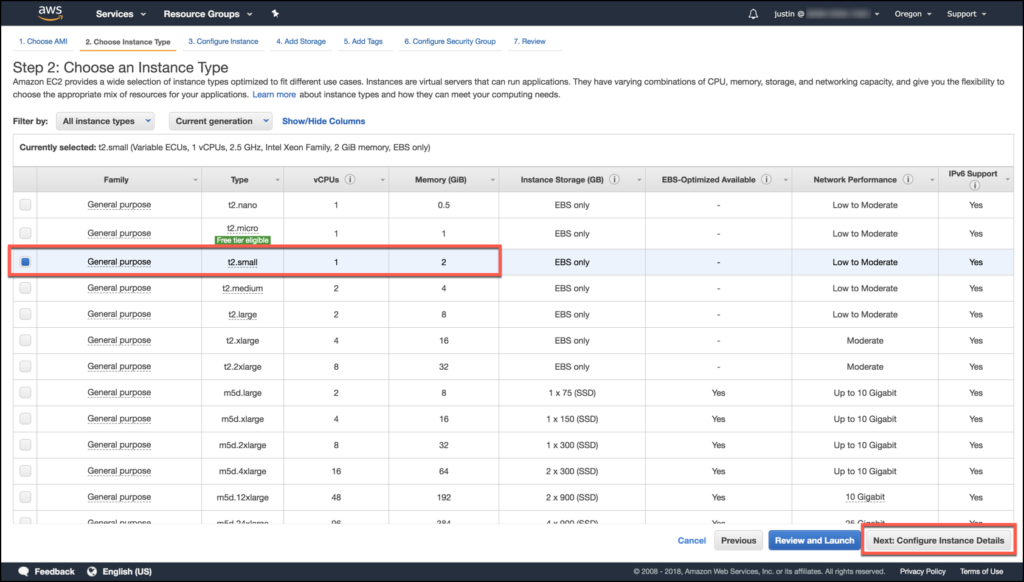This screenshot has width=1024, height=582.
Task: Open the Privacy Policy link
Action: coord(923,572)
